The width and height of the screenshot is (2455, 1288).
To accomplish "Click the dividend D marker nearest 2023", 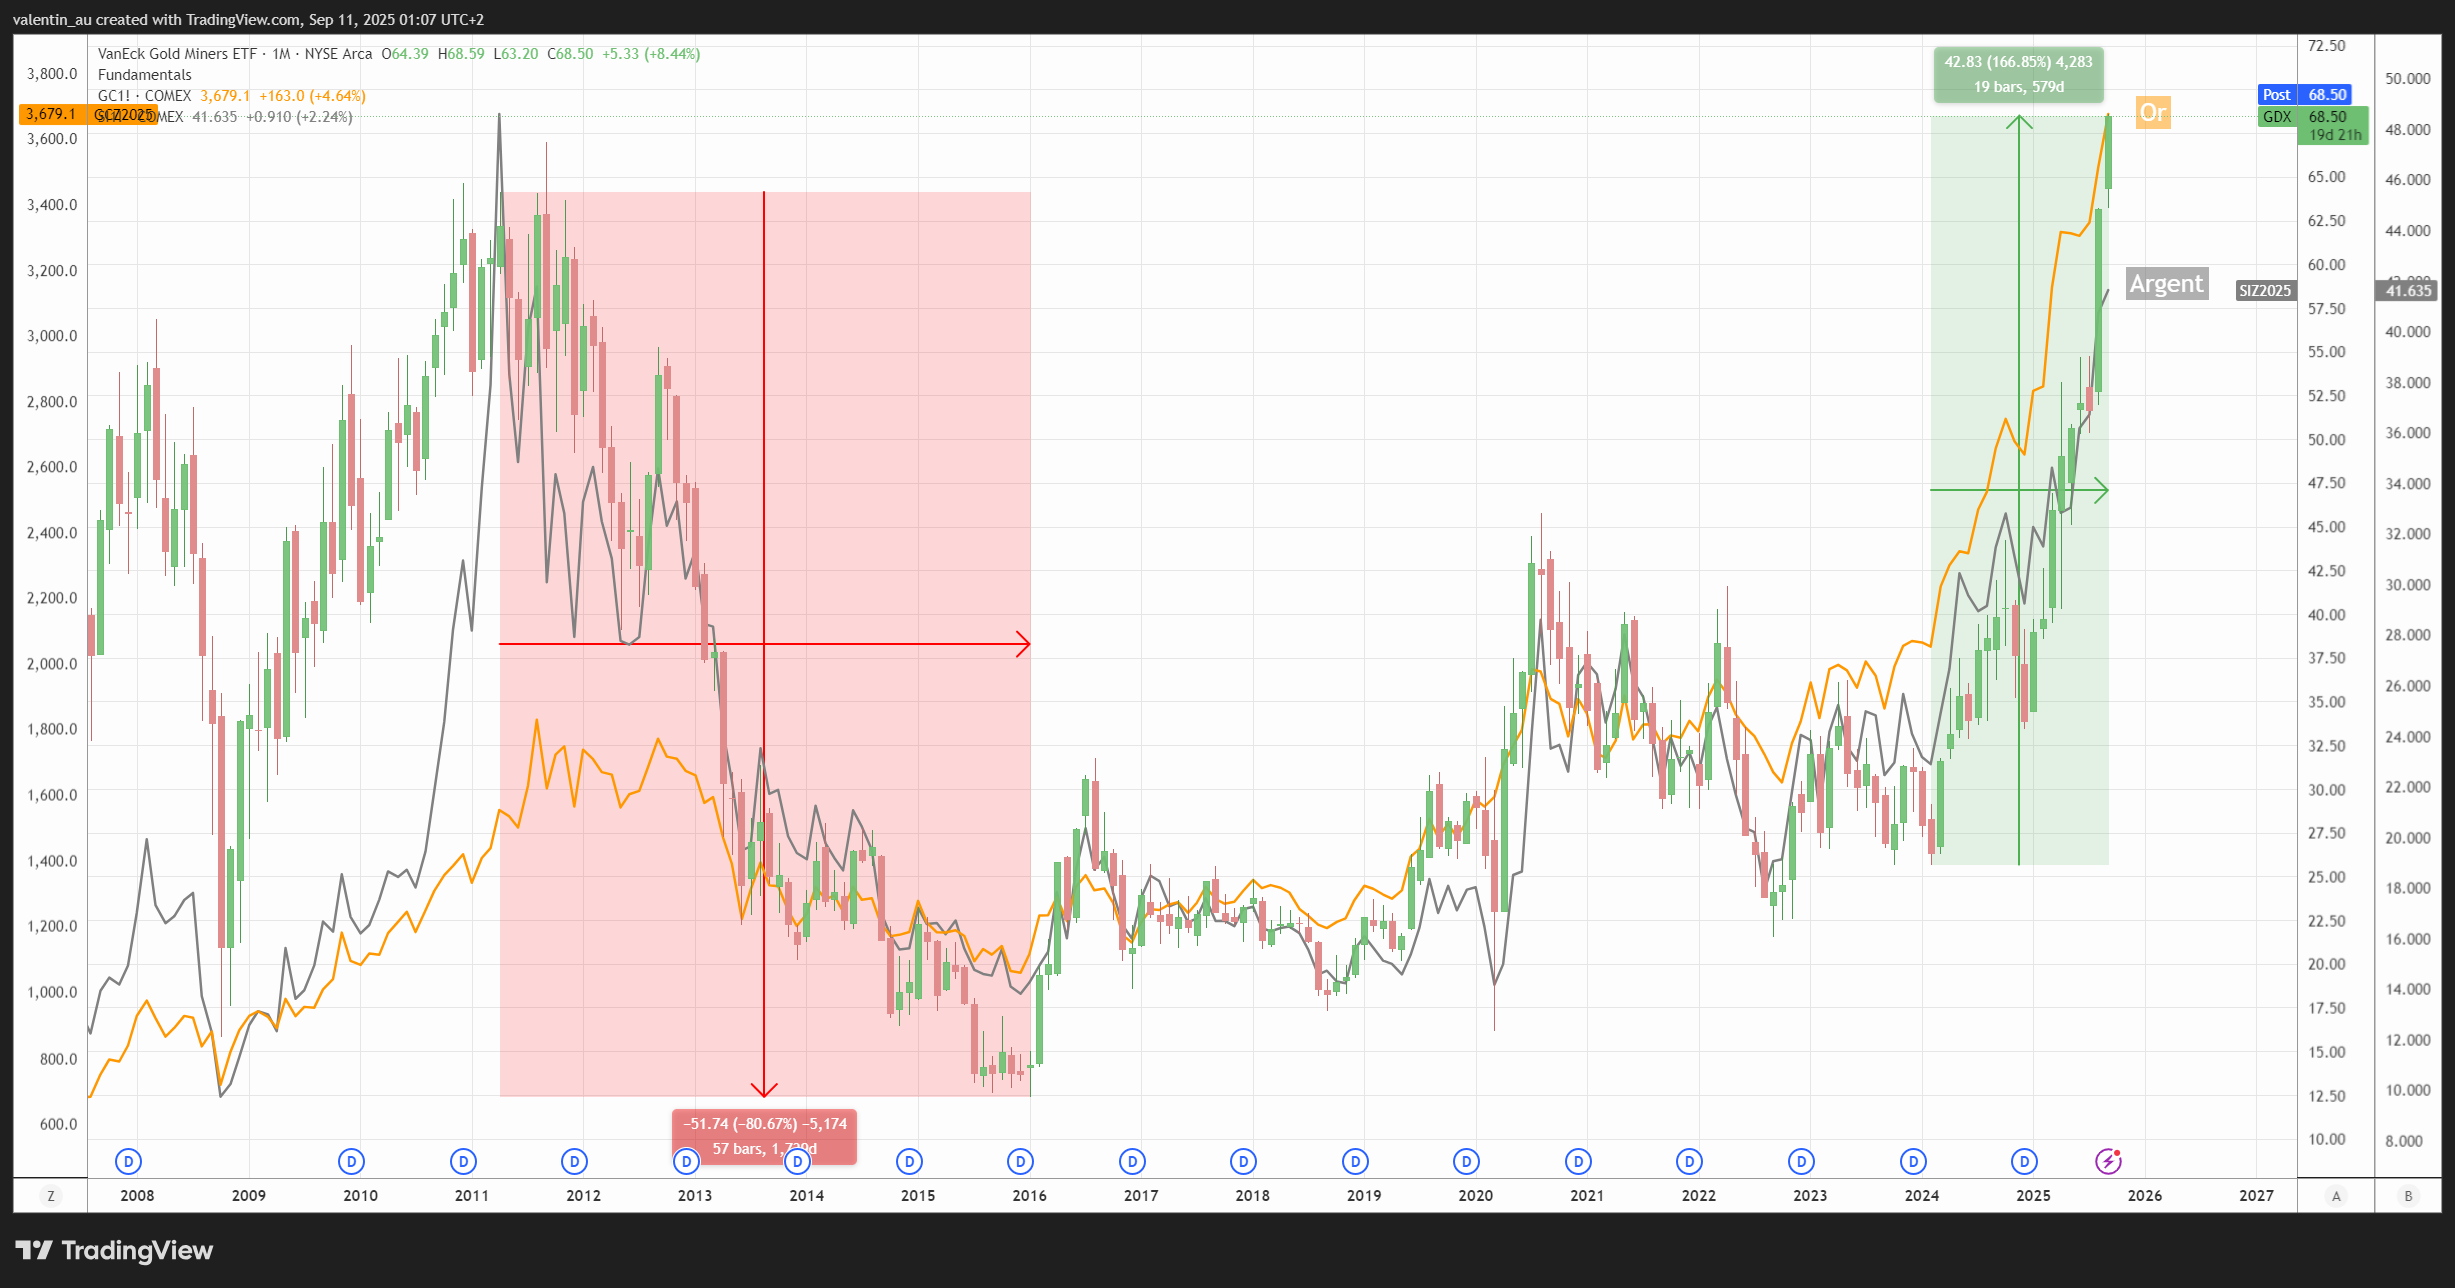I will click(1801, 1161).
